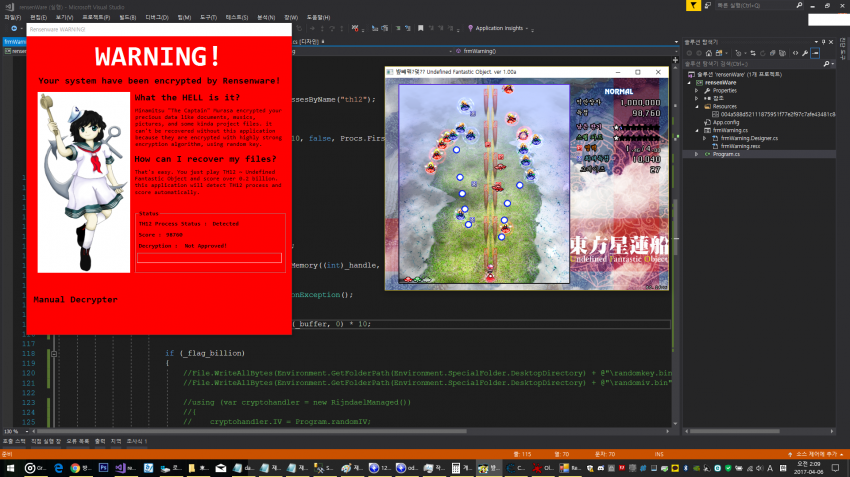This screenshot has width=850, height=477.
Task: Click the Application Insights toolbar button
Action: (x=498, y=28)
